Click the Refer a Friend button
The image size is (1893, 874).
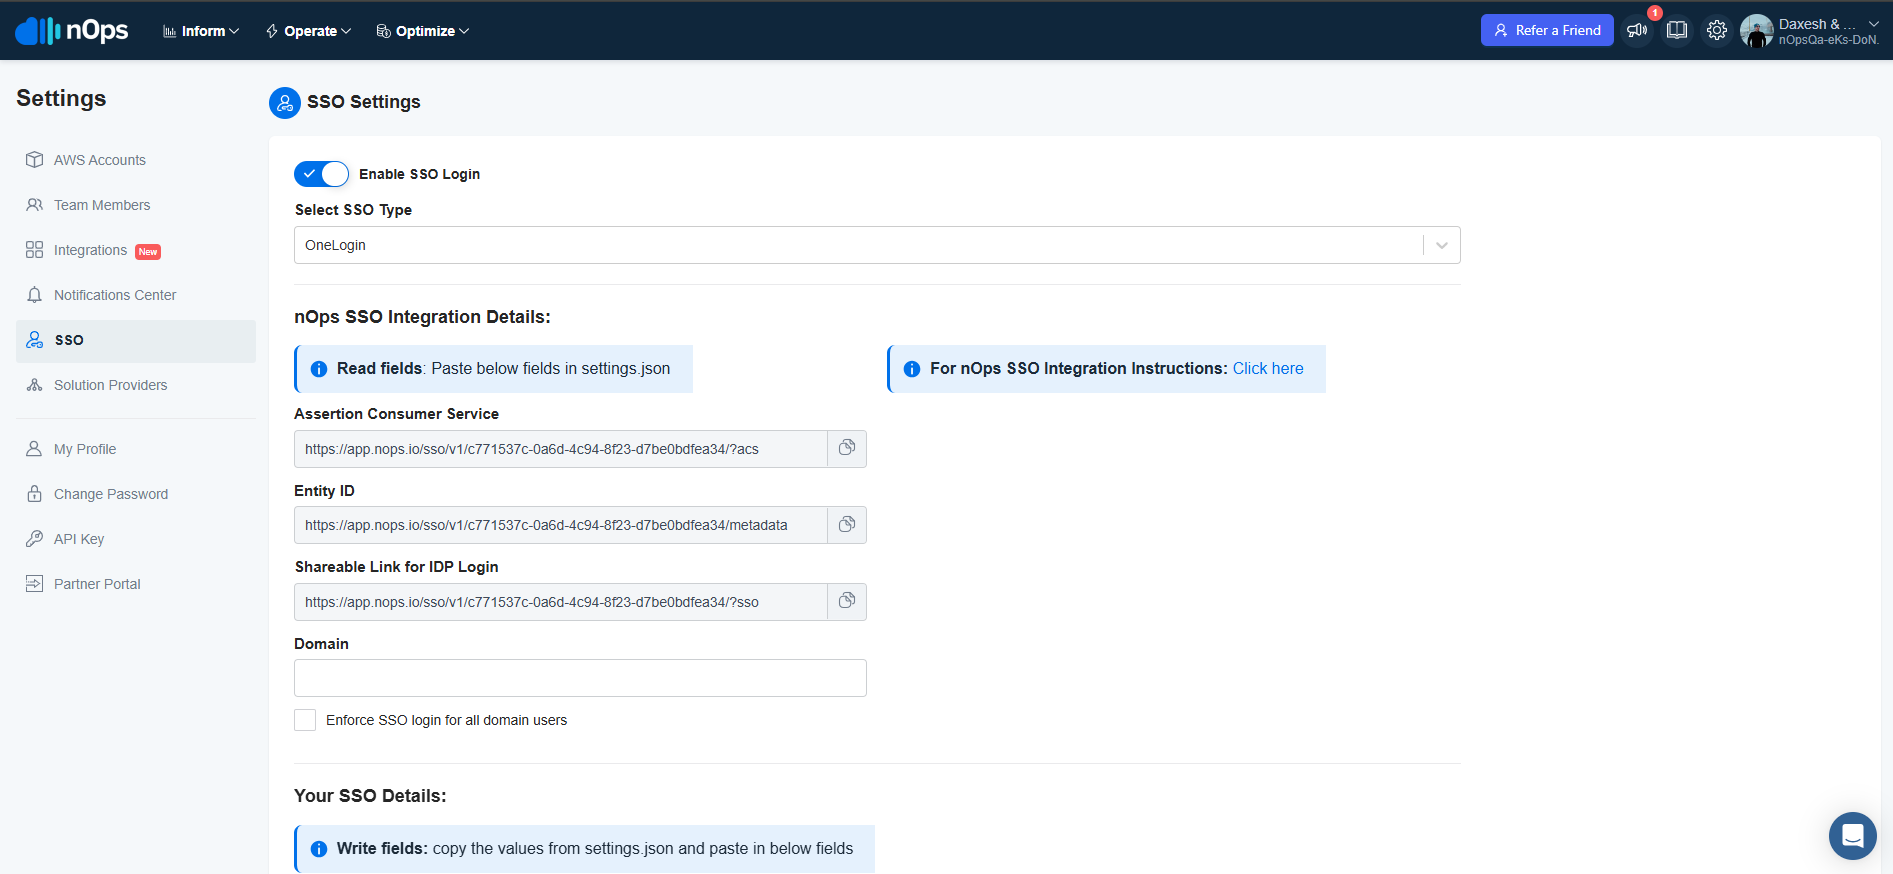(1546, 31)
